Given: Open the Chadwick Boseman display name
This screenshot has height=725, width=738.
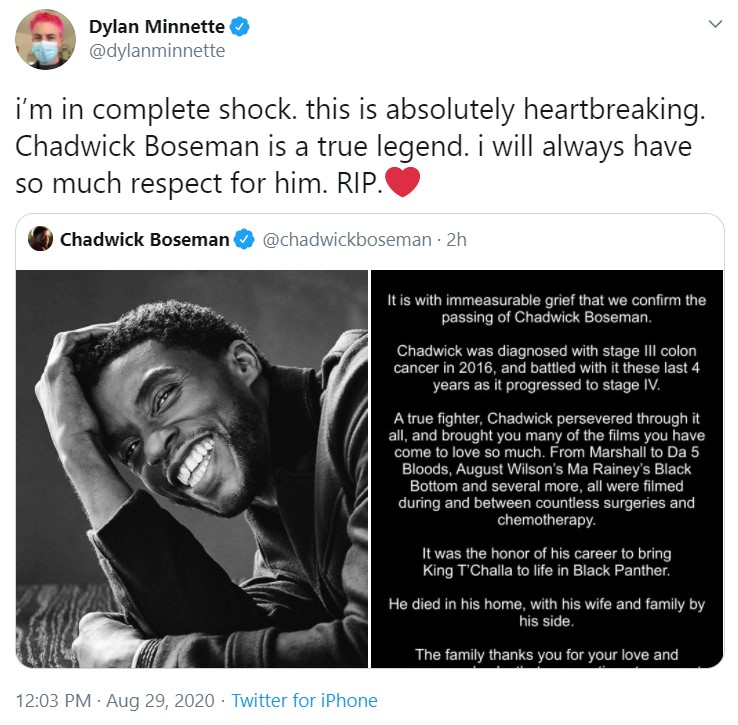Looking at the screenshot, I should click(144, 240).
